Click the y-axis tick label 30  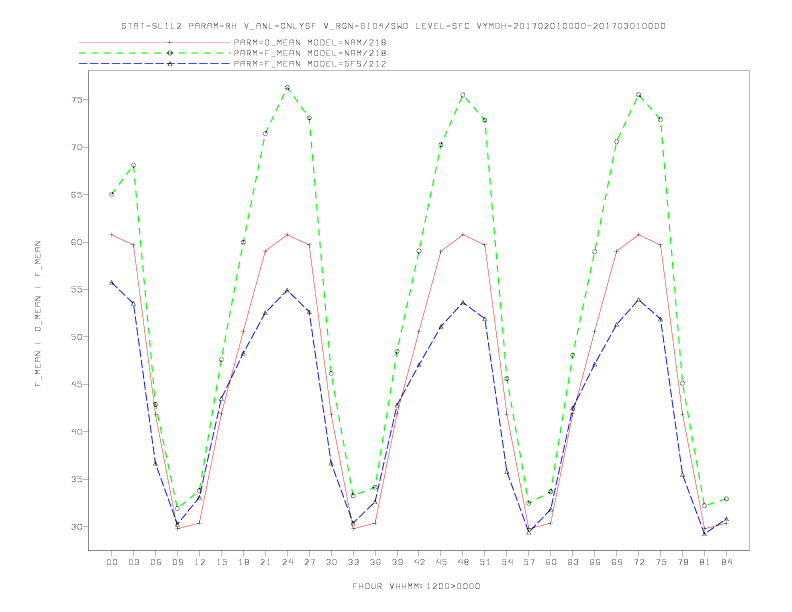[76, 527]
